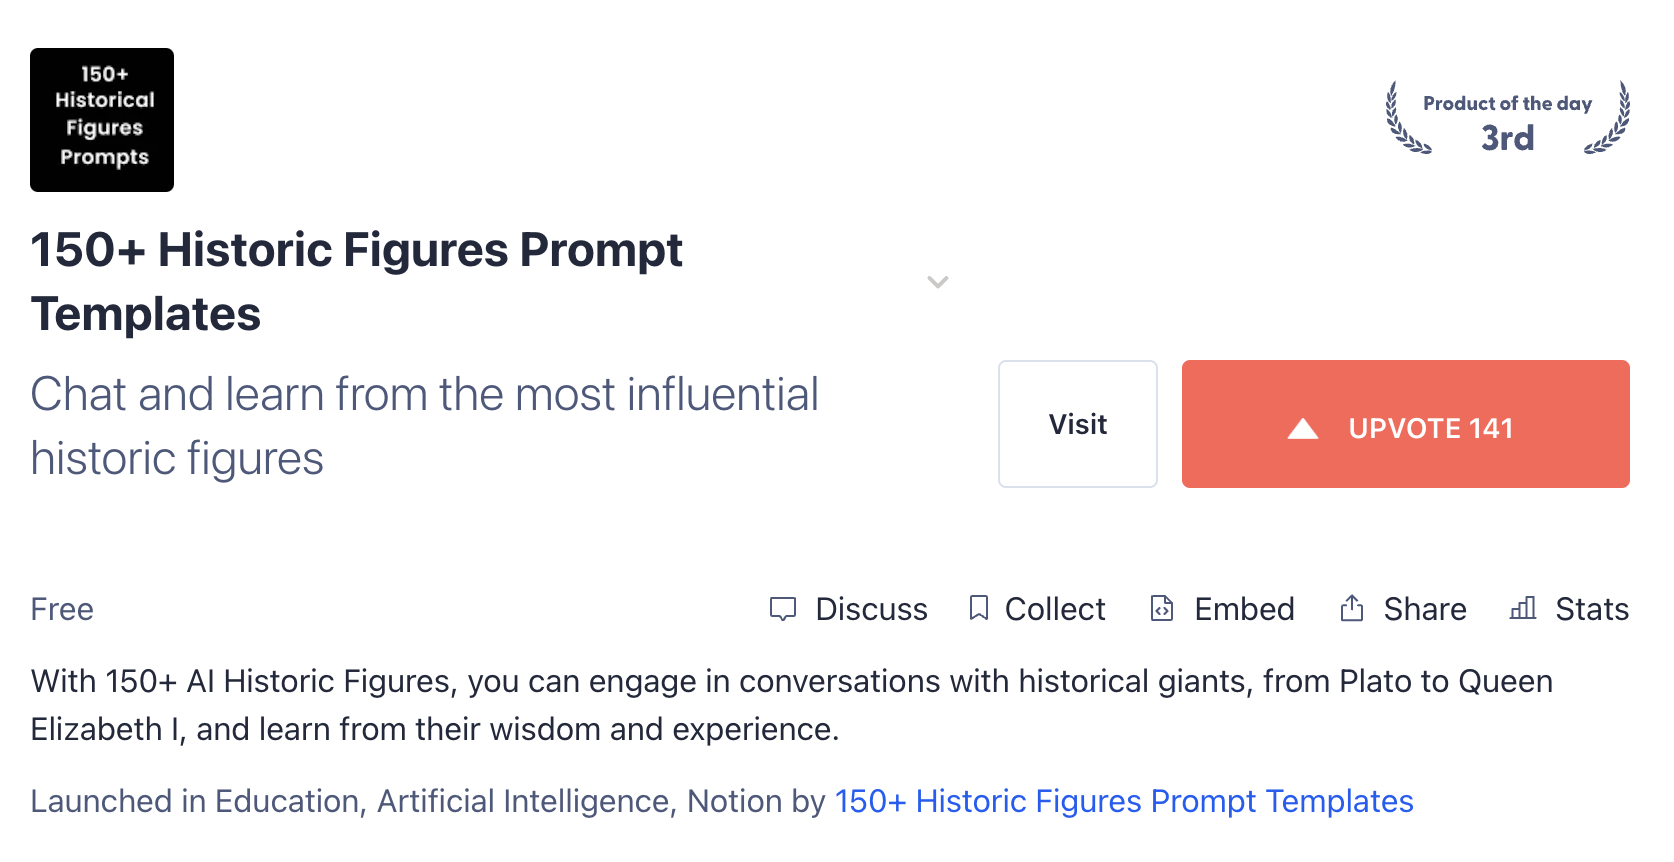
Task: Click the Embed code file icon
Action: pos(1162,608)
